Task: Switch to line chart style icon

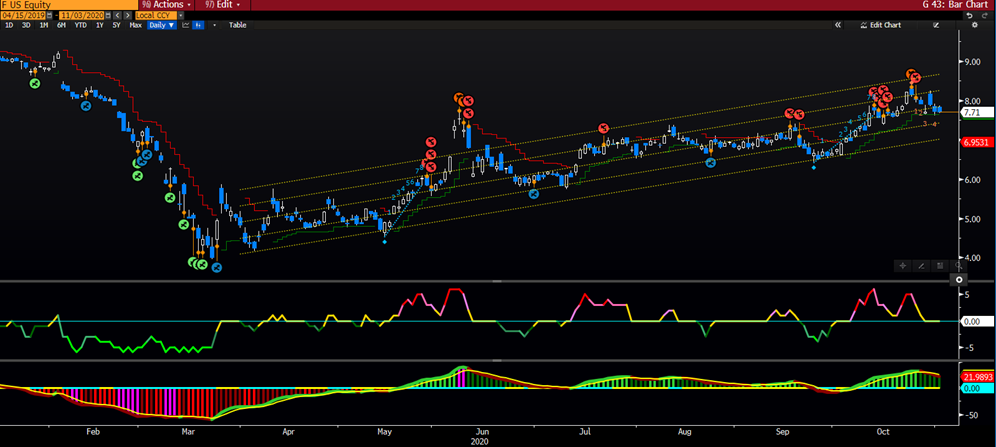Action: tap(186, 25)
